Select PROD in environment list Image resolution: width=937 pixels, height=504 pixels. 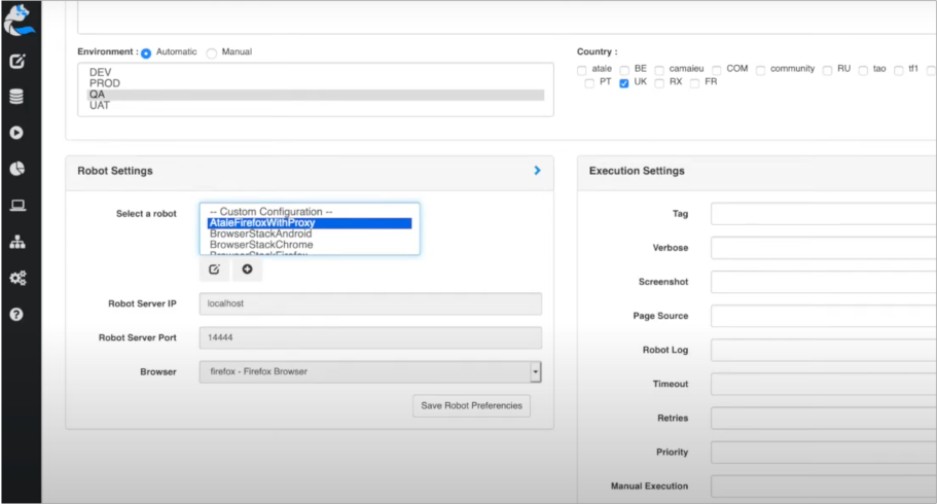tap(316, 84)
